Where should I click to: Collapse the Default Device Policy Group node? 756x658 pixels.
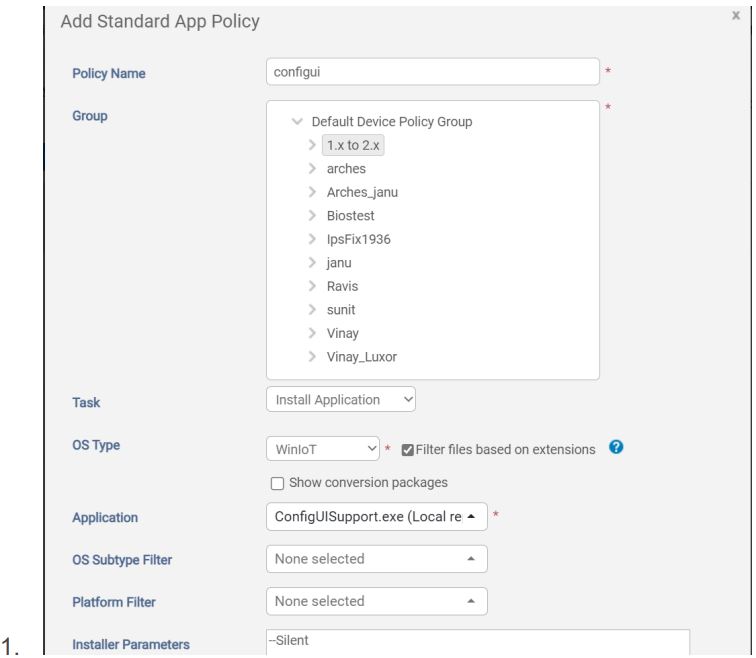(x=296, y=122)
